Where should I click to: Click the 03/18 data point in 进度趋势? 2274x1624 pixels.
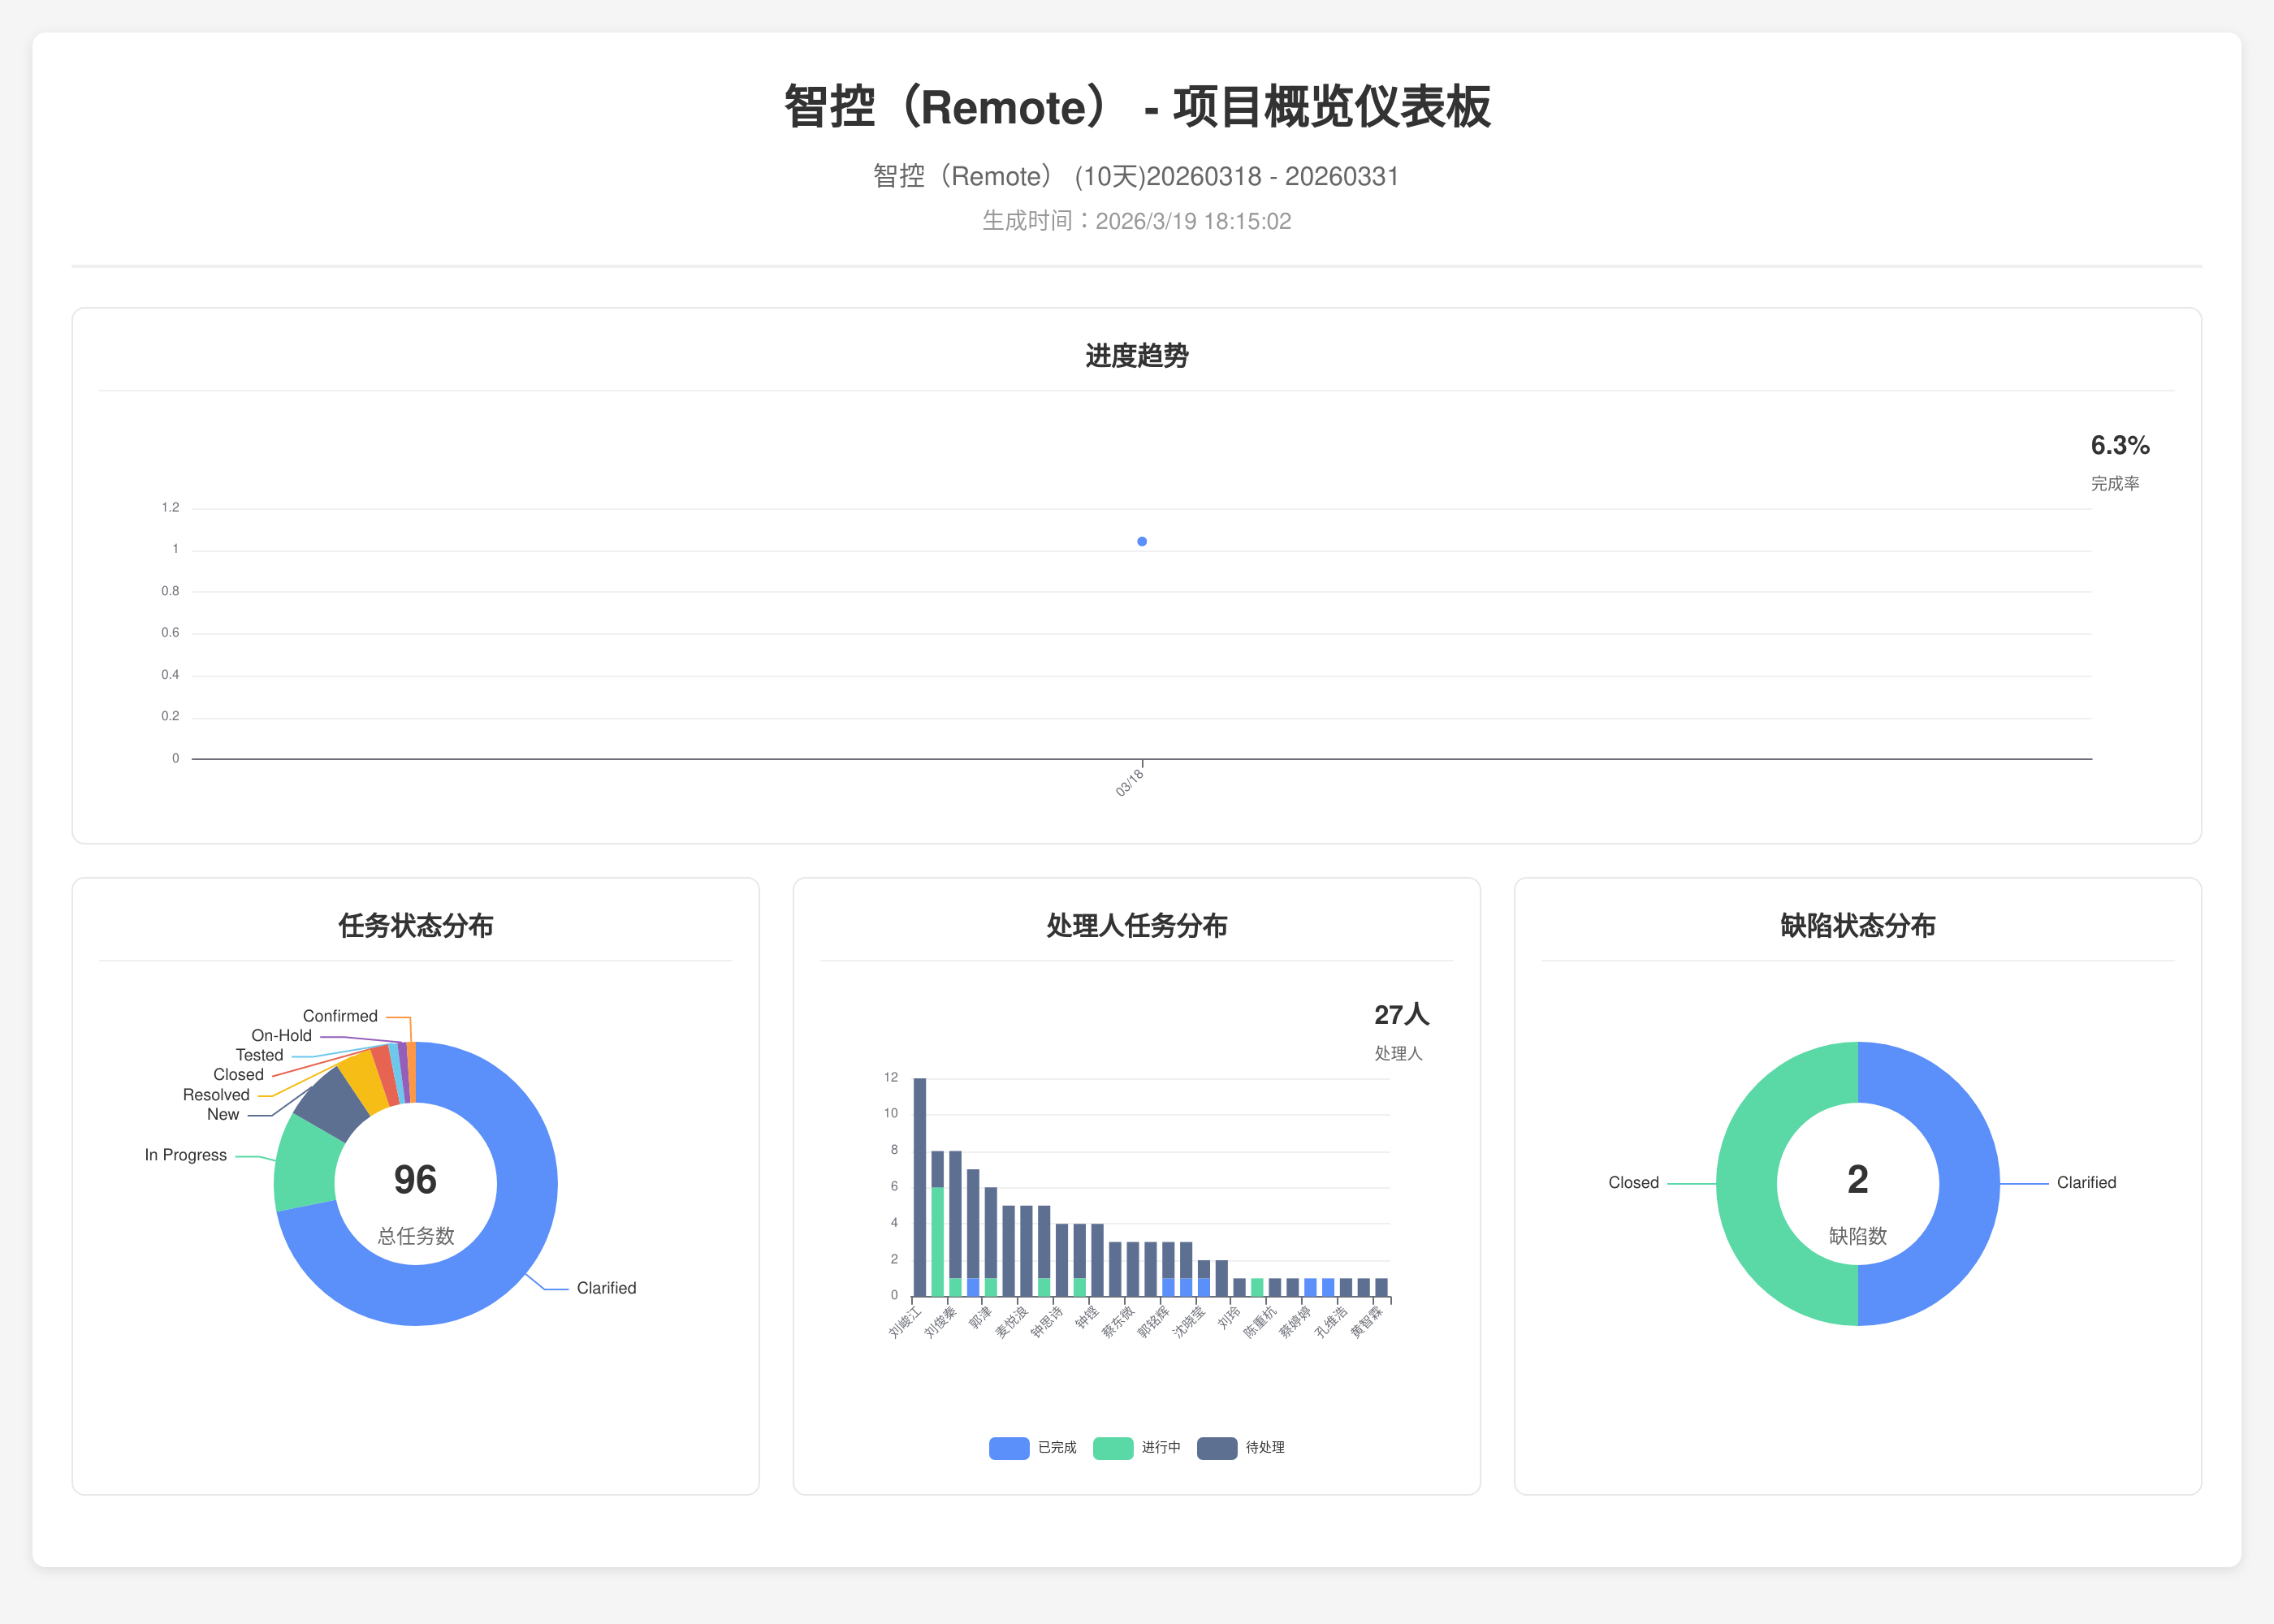1142,542
